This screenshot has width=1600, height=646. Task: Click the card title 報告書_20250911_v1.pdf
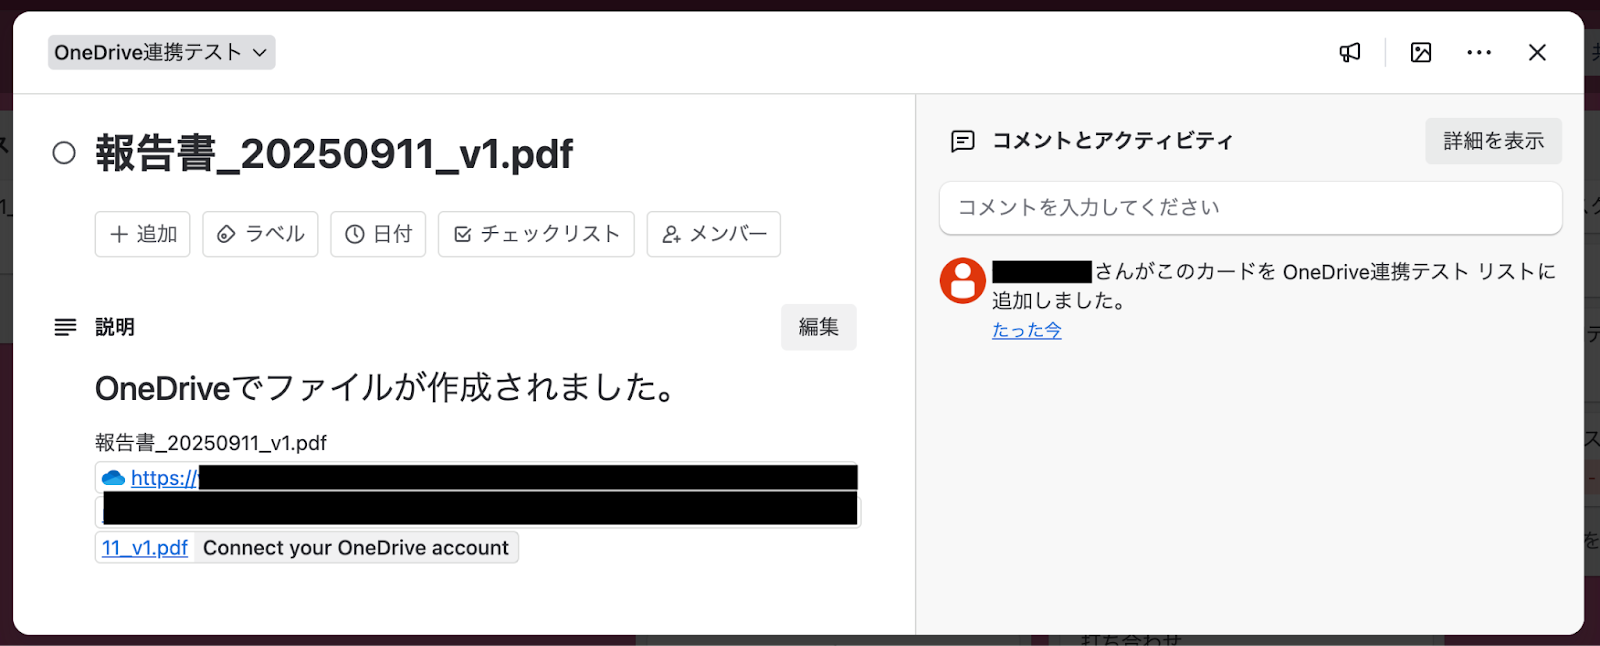pos(334,153)
